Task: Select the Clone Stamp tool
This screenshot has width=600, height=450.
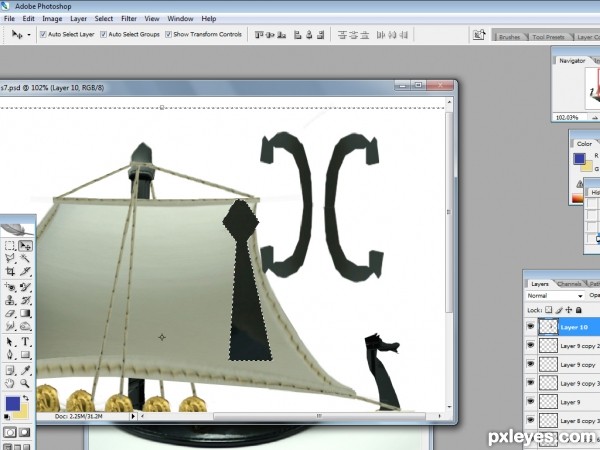Action: tap(10, 300)
